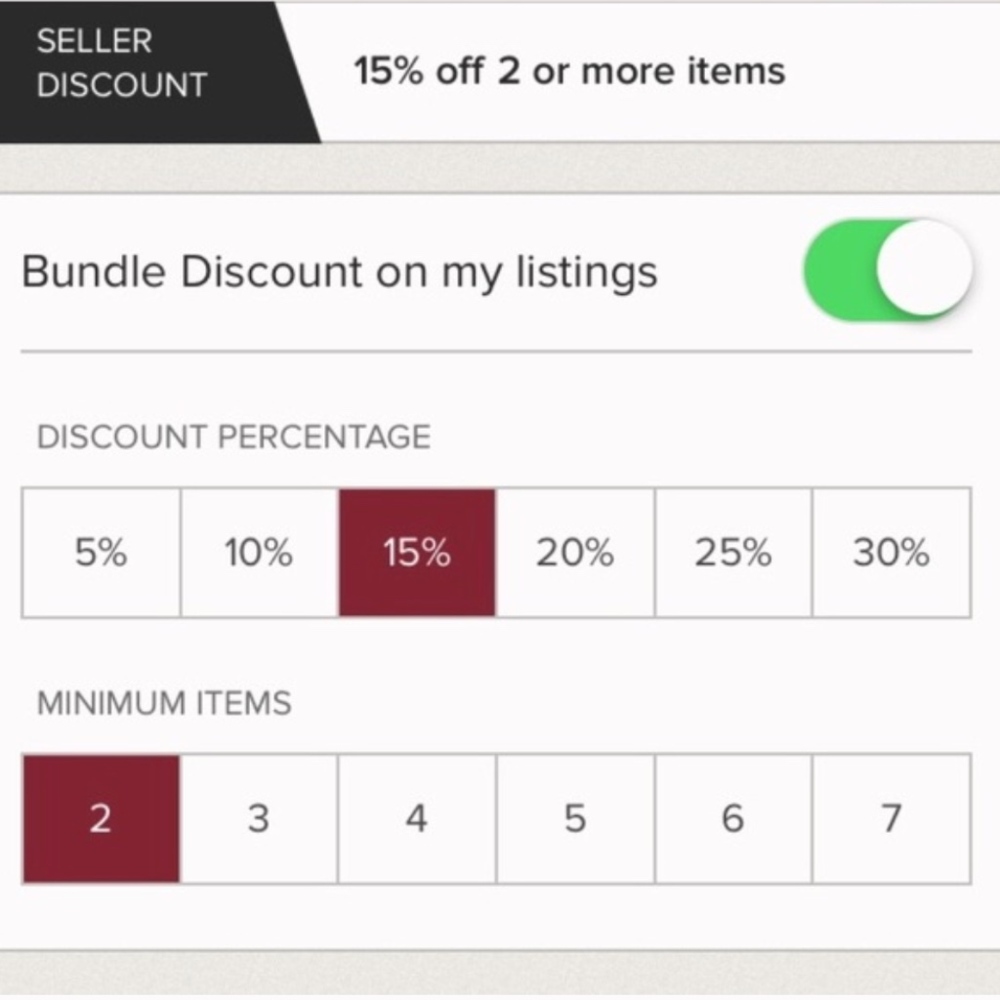This screenshot has width=1000, height=1000.
Task: Click the SELLER DISCOUNT banner
Action: pos(120,62)
